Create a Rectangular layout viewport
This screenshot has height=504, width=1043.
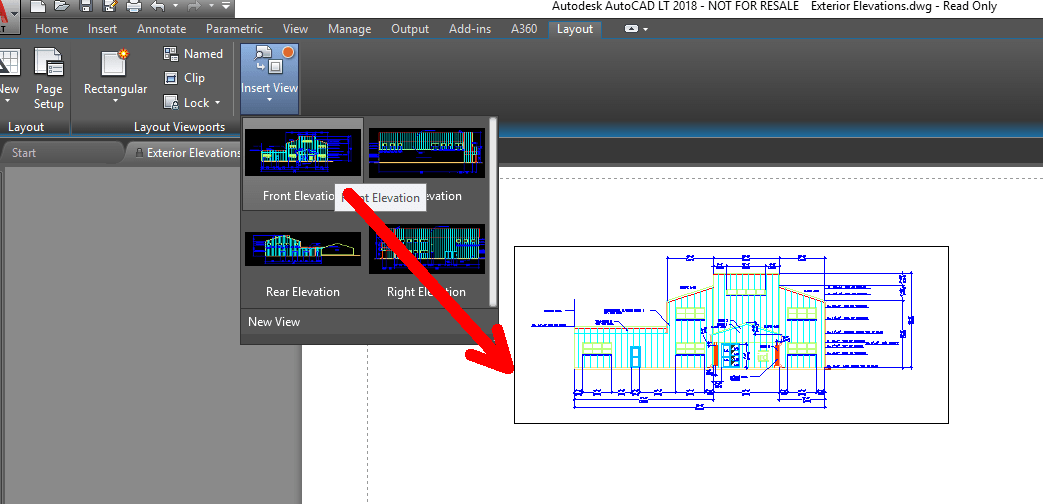[116, 70]
